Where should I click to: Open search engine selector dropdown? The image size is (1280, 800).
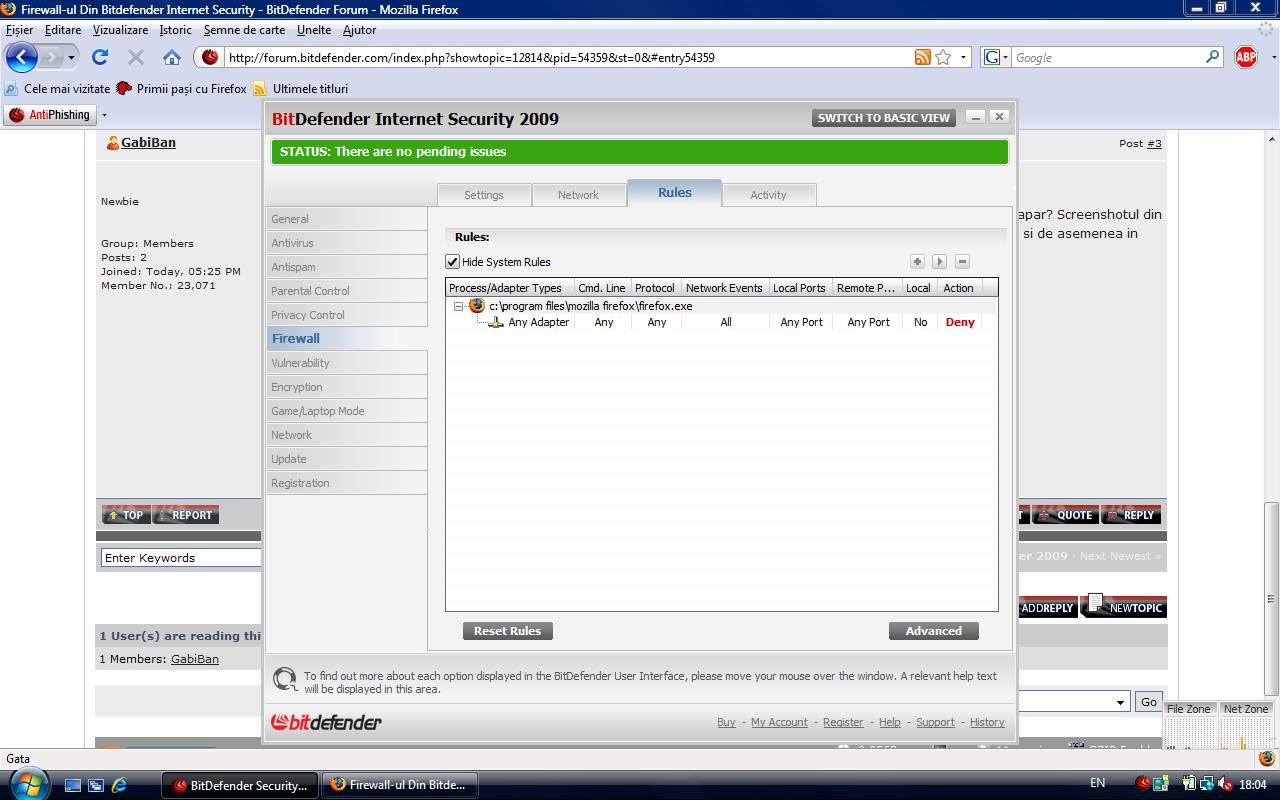pyautogui.click(x=996, y=57)
